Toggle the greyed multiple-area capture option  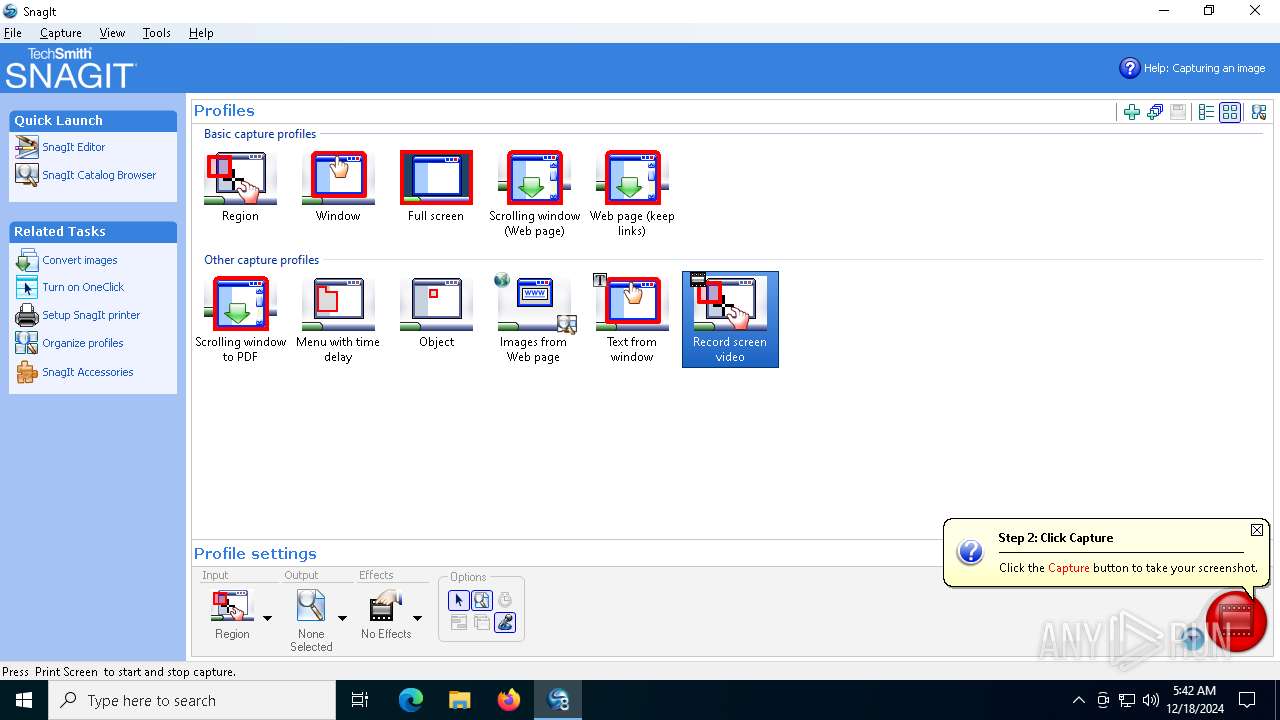click(x=482, y=623)
